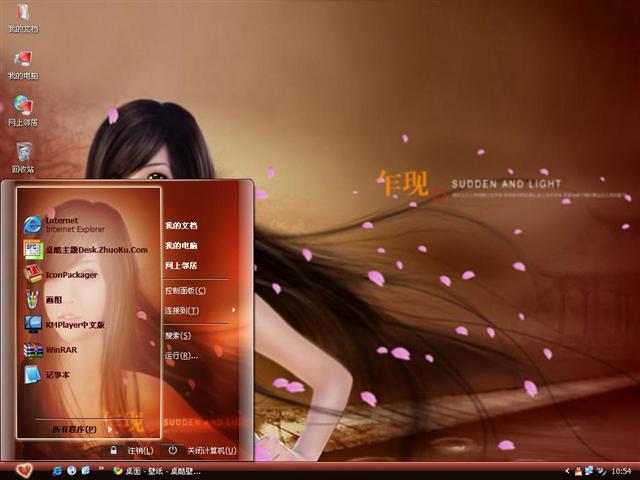The width and height of the screenshot is (640, 480).
Task: Click the show desktop quick launch icon
Action: tap(86, 471)
